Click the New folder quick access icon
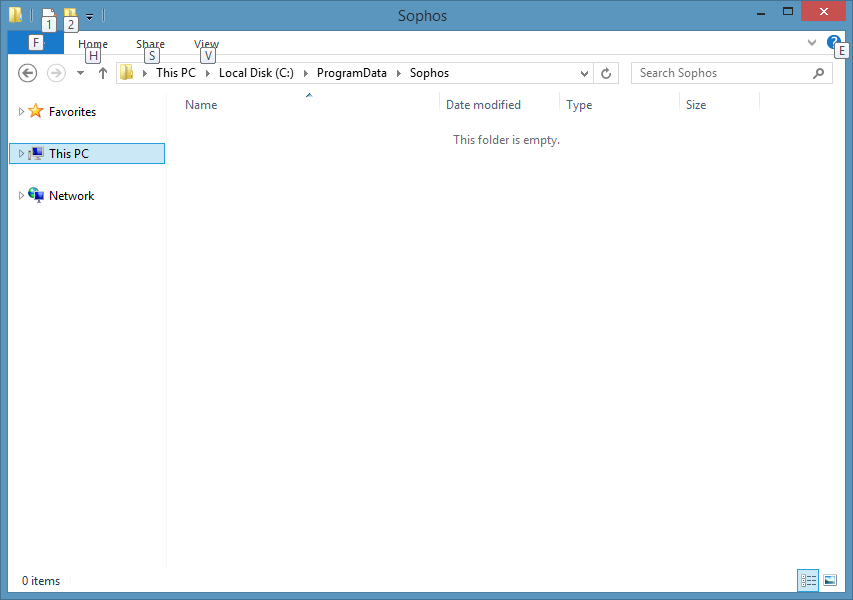 click(70, 15)
